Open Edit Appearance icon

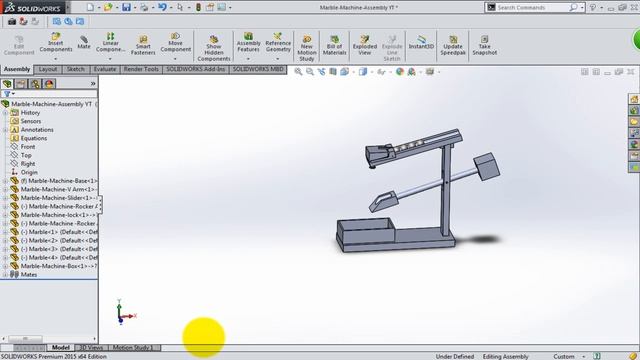[400, 72]
